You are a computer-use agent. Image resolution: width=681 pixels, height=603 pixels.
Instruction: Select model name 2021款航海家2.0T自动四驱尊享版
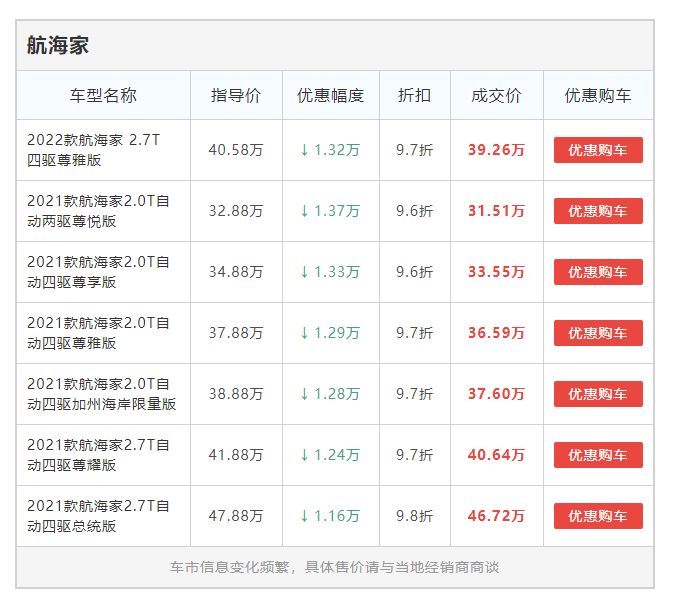point(98,272)
